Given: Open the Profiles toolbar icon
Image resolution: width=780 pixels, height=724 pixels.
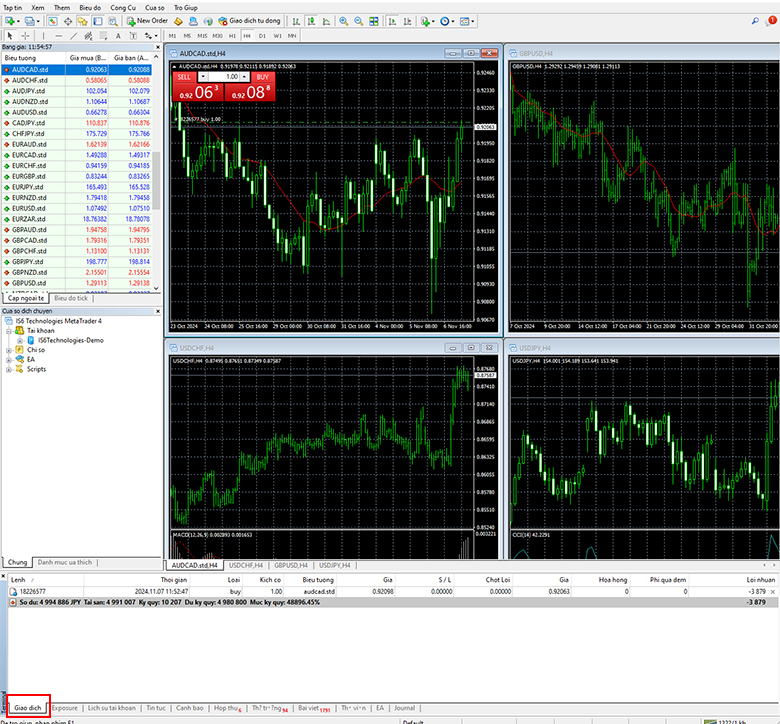Looking at the screenshot, I should 30,21.
